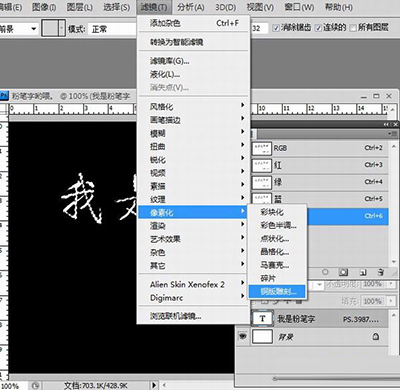
Task: Open the 帮助(H) menu
Action: [338, 7]
